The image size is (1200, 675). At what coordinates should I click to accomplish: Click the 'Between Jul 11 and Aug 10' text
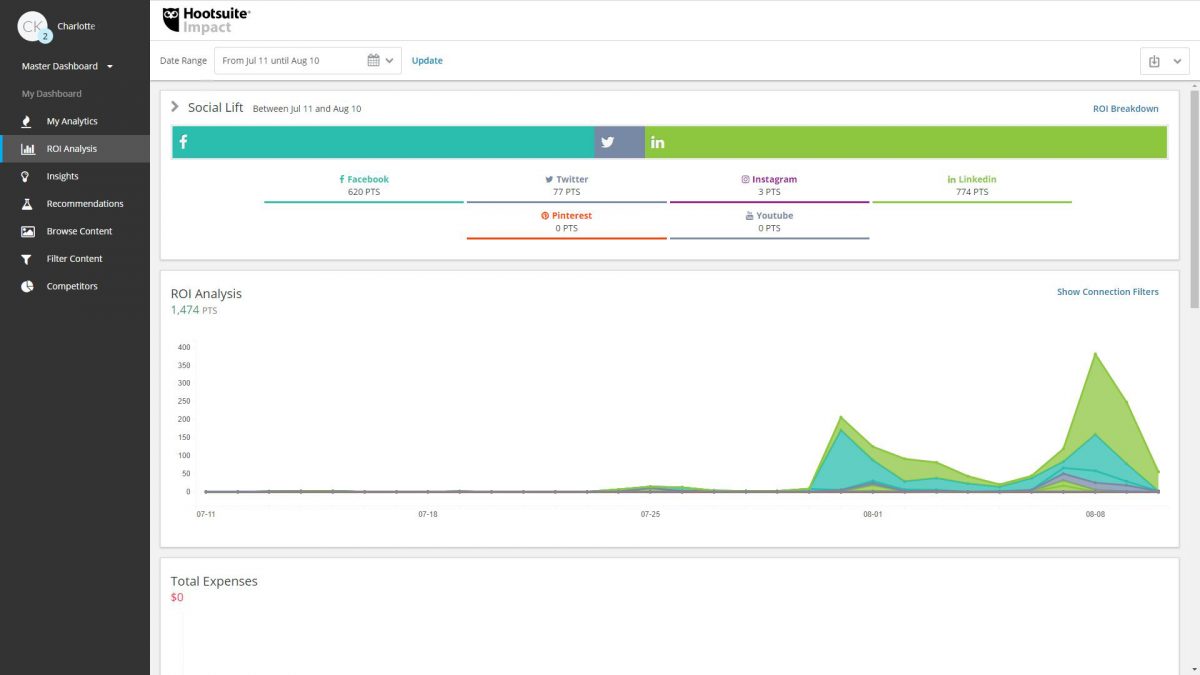click(x=307, y=109)
